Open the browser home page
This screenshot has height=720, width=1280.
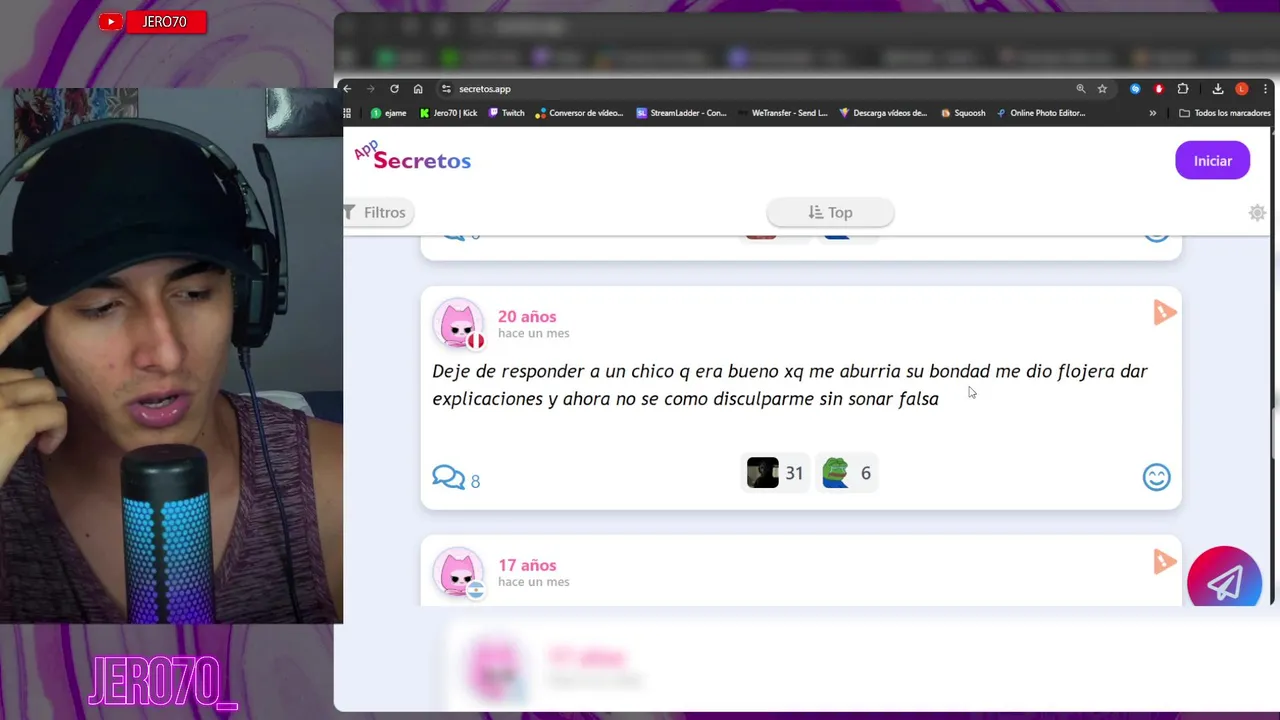(x=418, y=89)
